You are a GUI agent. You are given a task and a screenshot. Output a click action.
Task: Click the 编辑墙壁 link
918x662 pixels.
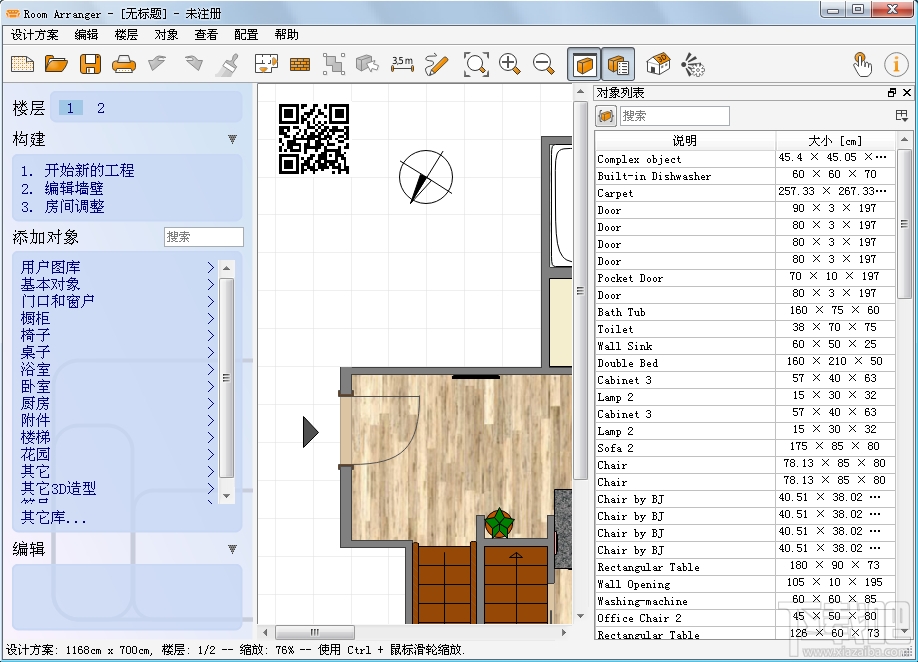tap(74, 189)
